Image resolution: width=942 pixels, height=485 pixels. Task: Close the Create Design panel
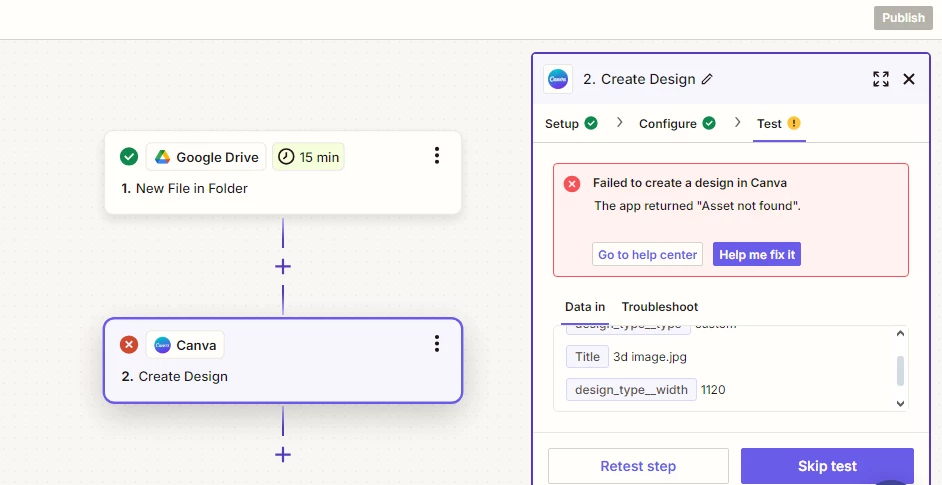tap(909, 79)
